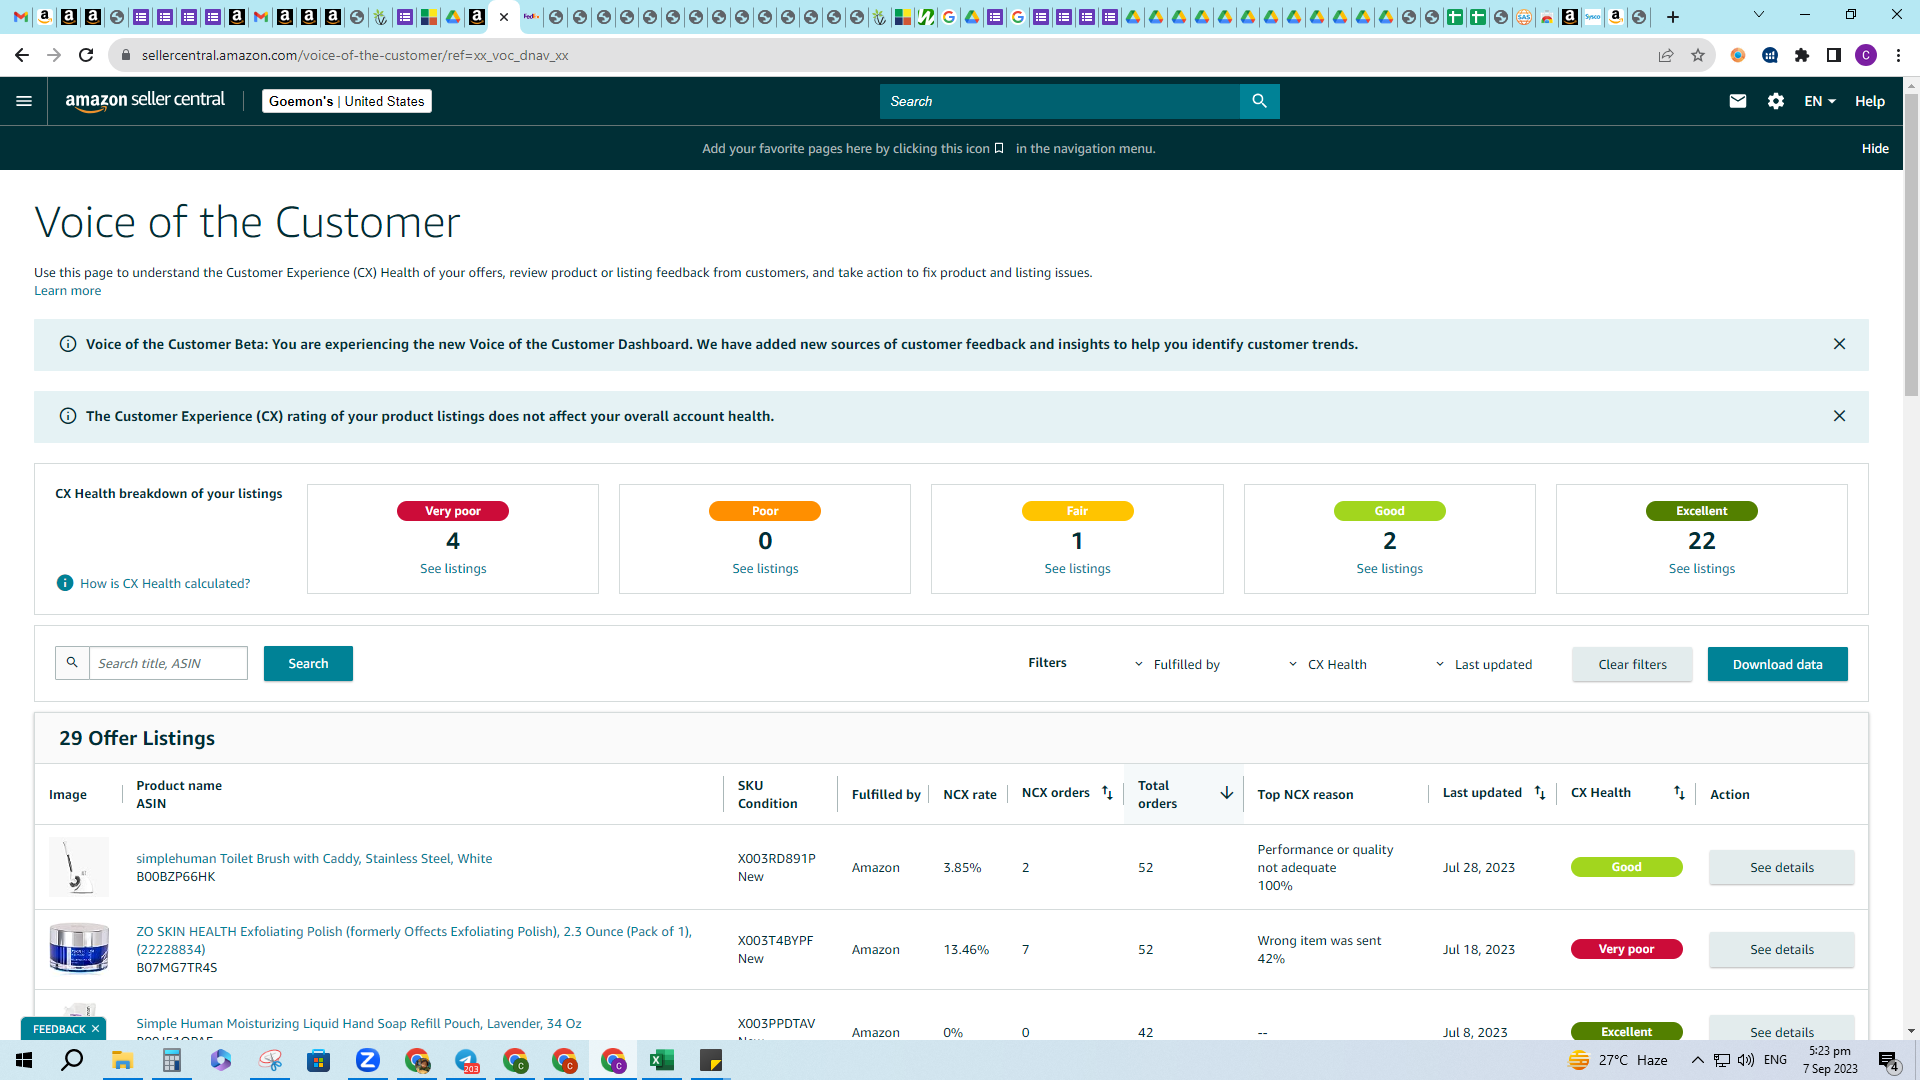Open the Chrome tab search chevron

tap(1759, 15)
